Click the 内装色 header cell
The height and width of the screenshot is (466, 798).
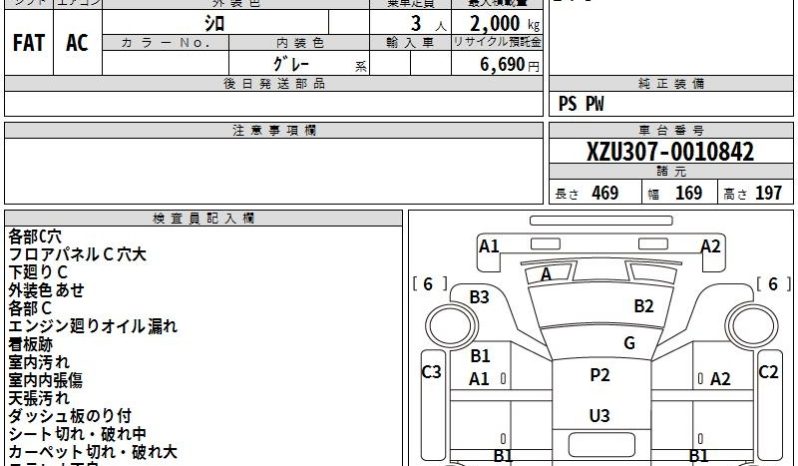tap(299, 43)
